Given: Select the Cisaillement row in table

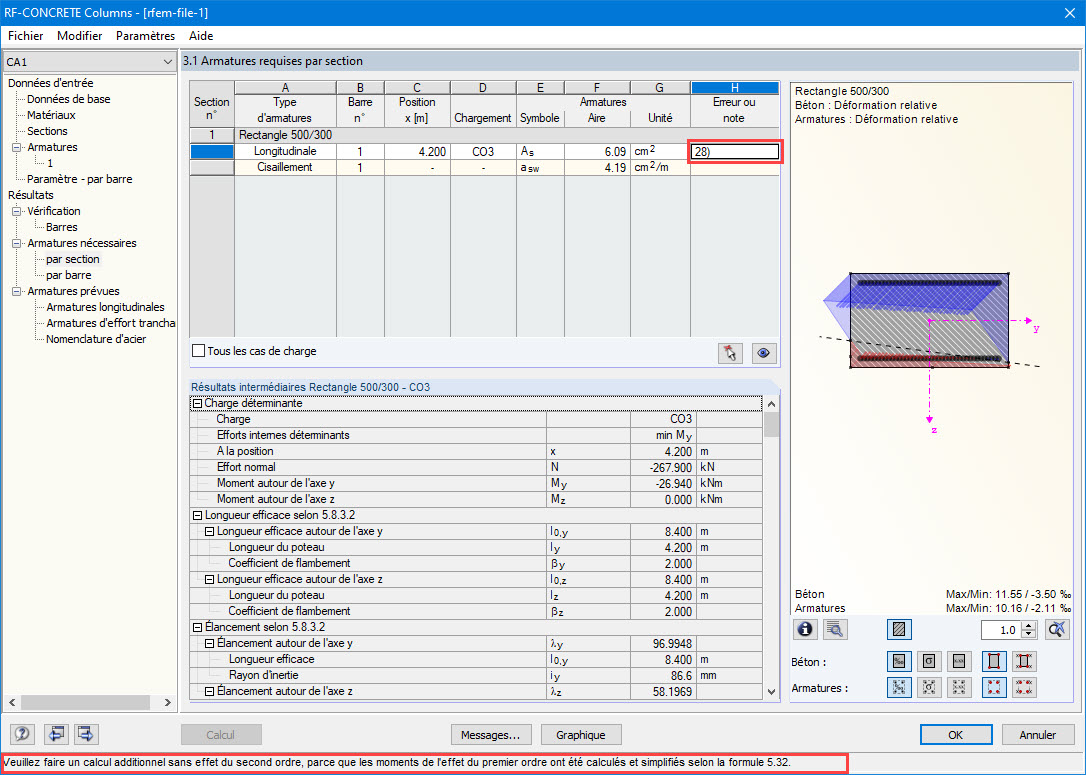Looking at the screenshot, I should [x=484, y=168].
